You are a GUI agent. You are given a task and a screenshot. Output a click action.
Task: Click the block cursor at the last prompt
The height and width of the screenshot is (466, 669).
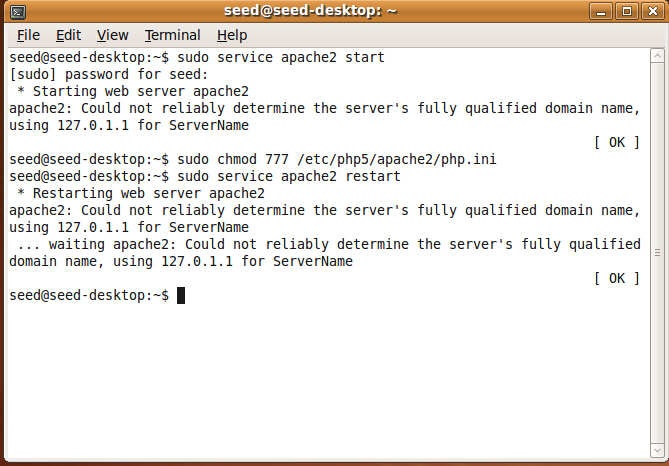[x=181, y=295]
